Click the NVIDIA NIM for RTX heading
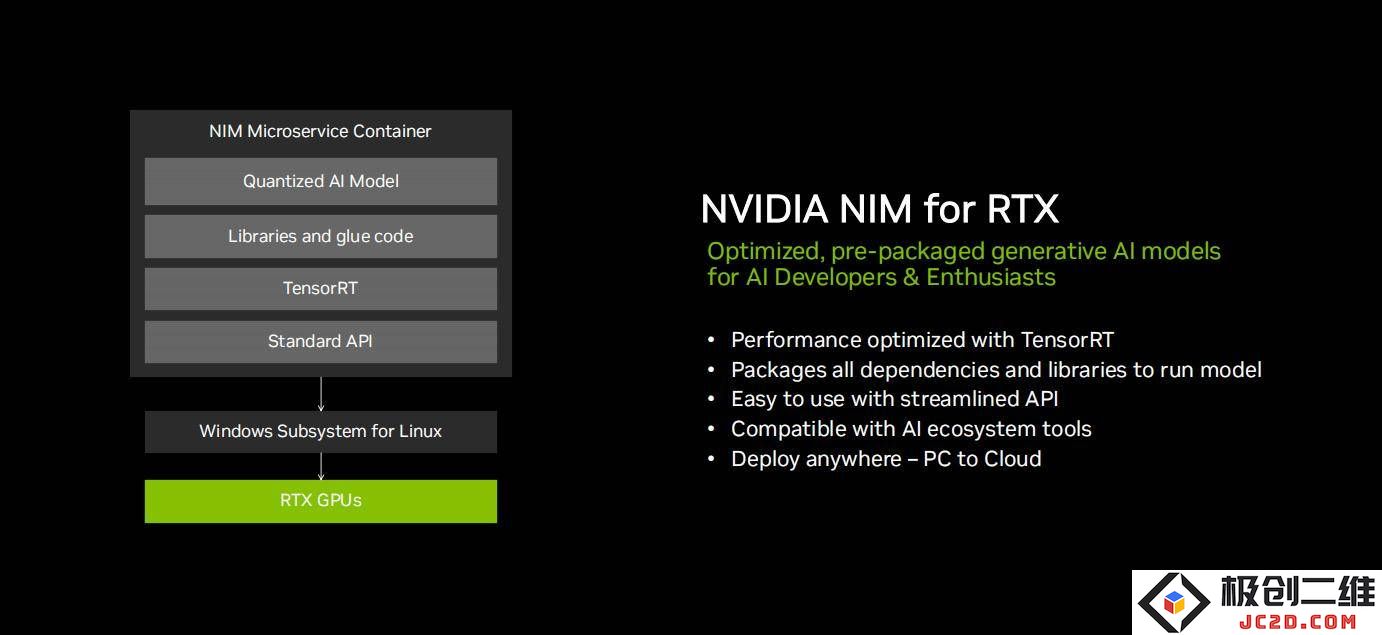The image size is (1382, 635). coord(879,209)
